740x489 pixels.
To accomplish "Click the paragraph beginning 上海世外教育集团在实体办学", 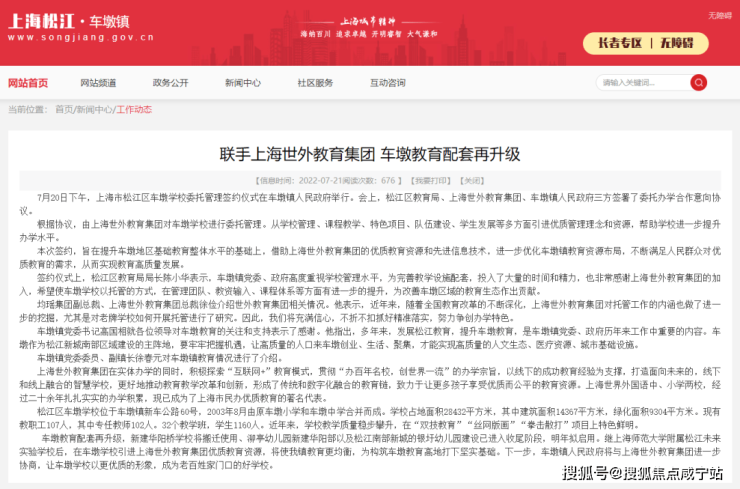I will coord(370,385).
